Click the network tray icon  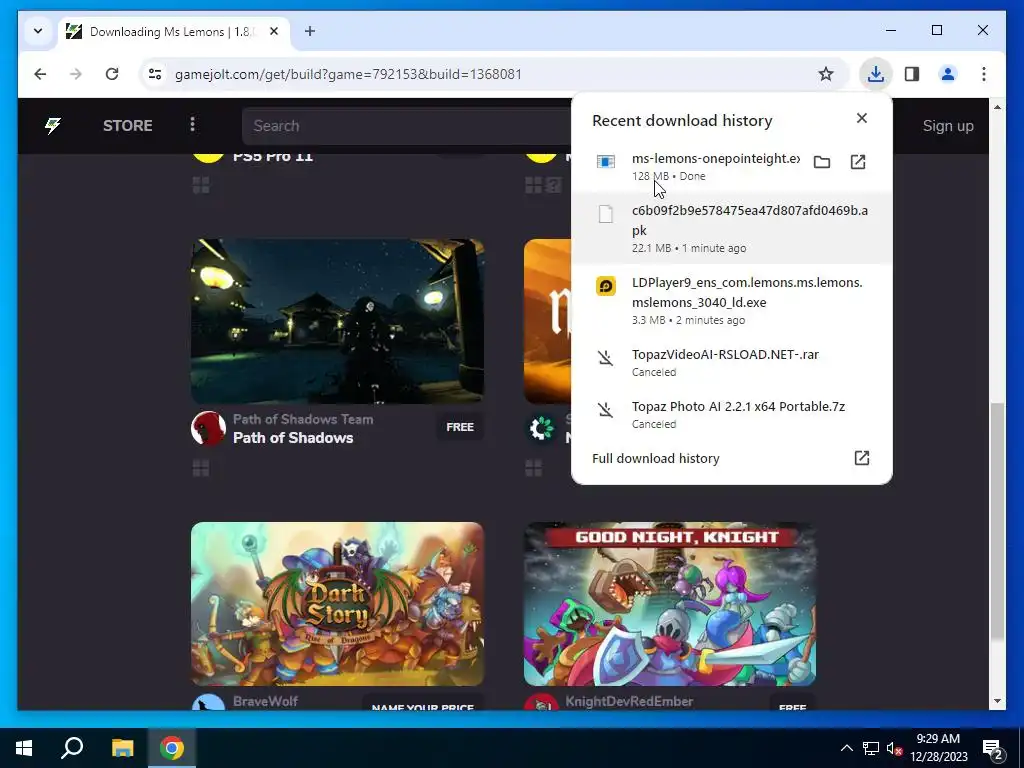[871, 748]
